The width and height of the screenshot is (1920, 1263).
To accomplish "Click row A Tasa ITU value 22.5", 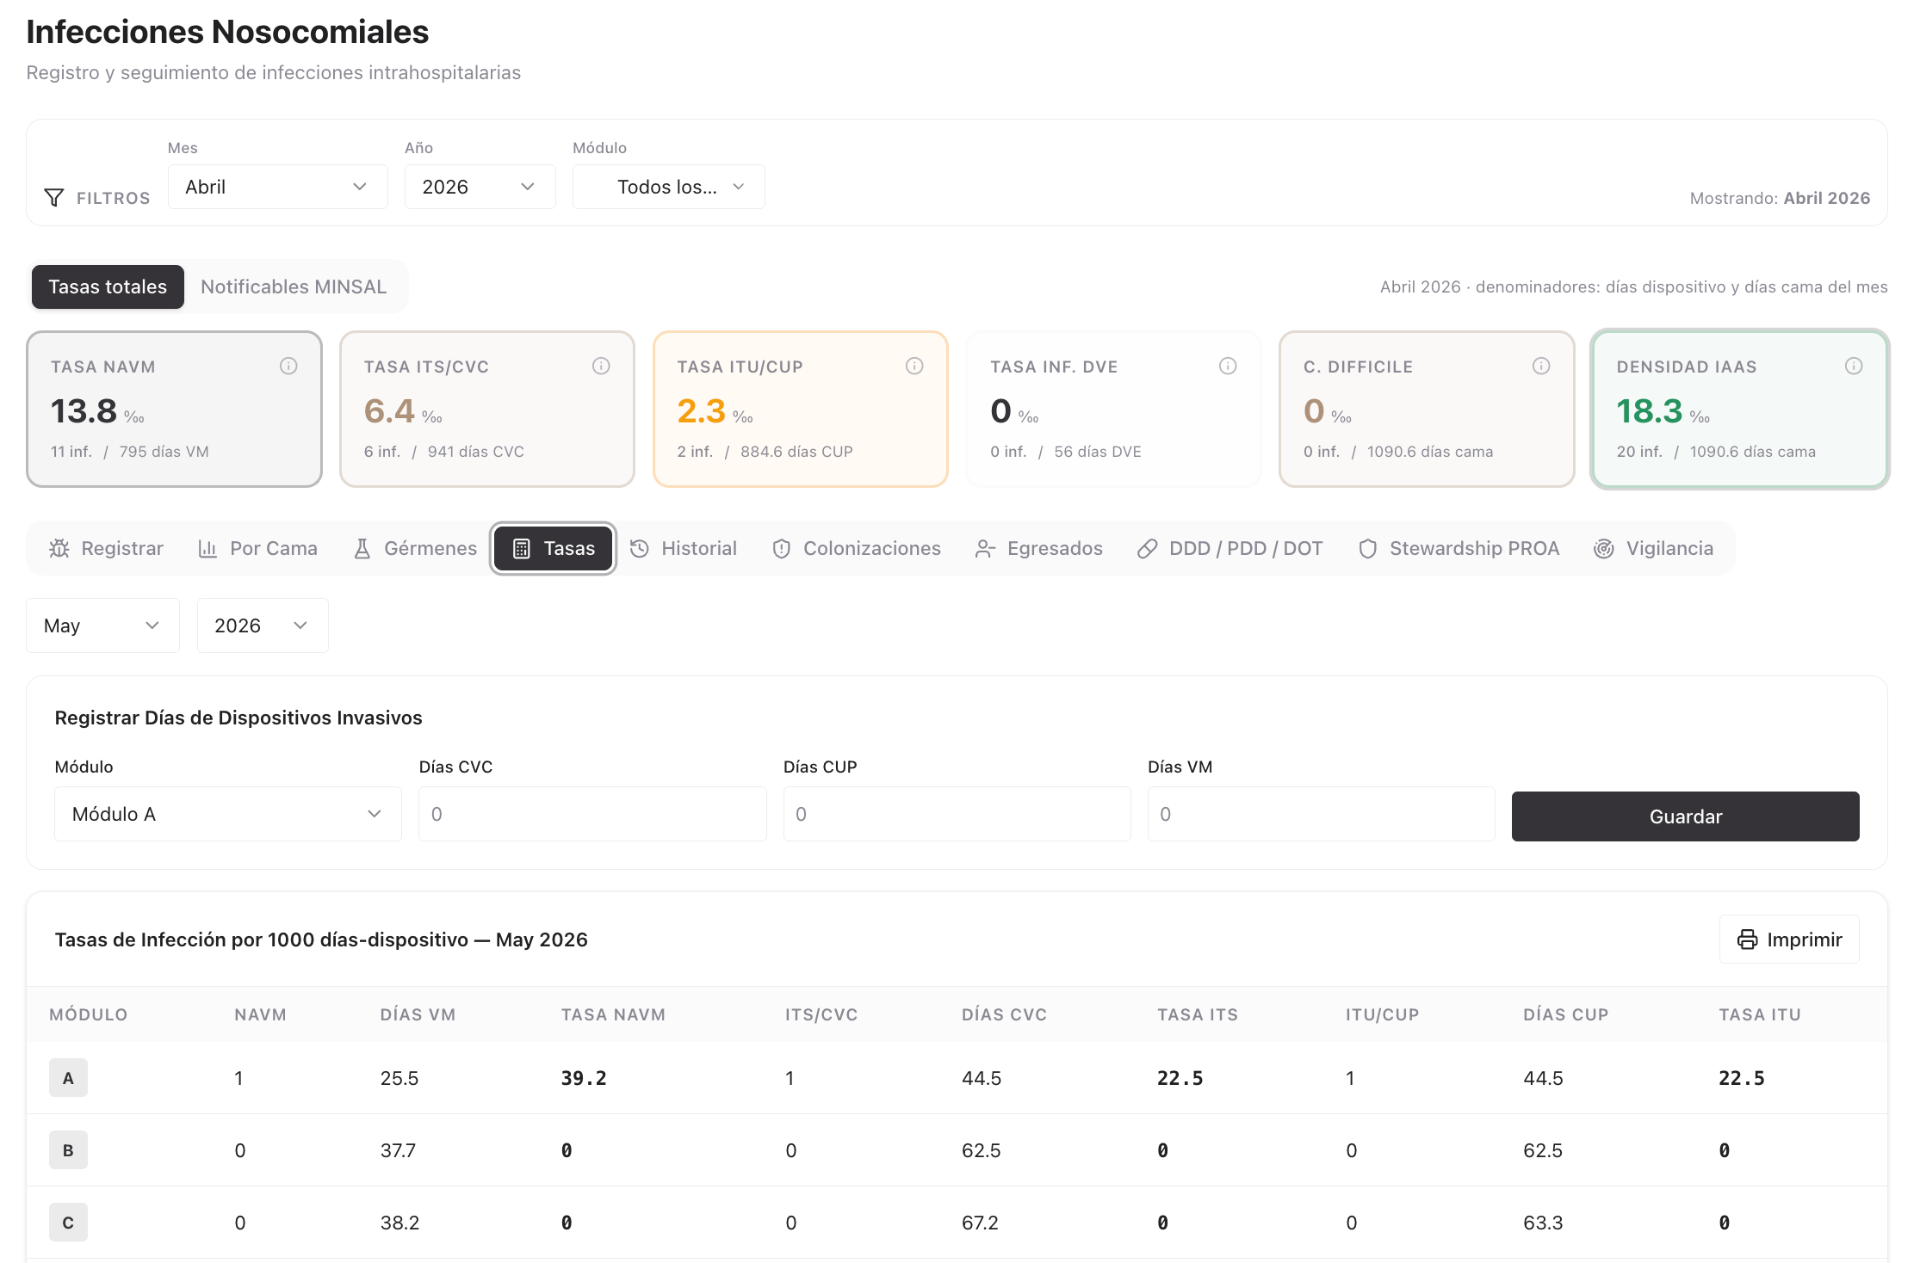I will 1742,1078.
